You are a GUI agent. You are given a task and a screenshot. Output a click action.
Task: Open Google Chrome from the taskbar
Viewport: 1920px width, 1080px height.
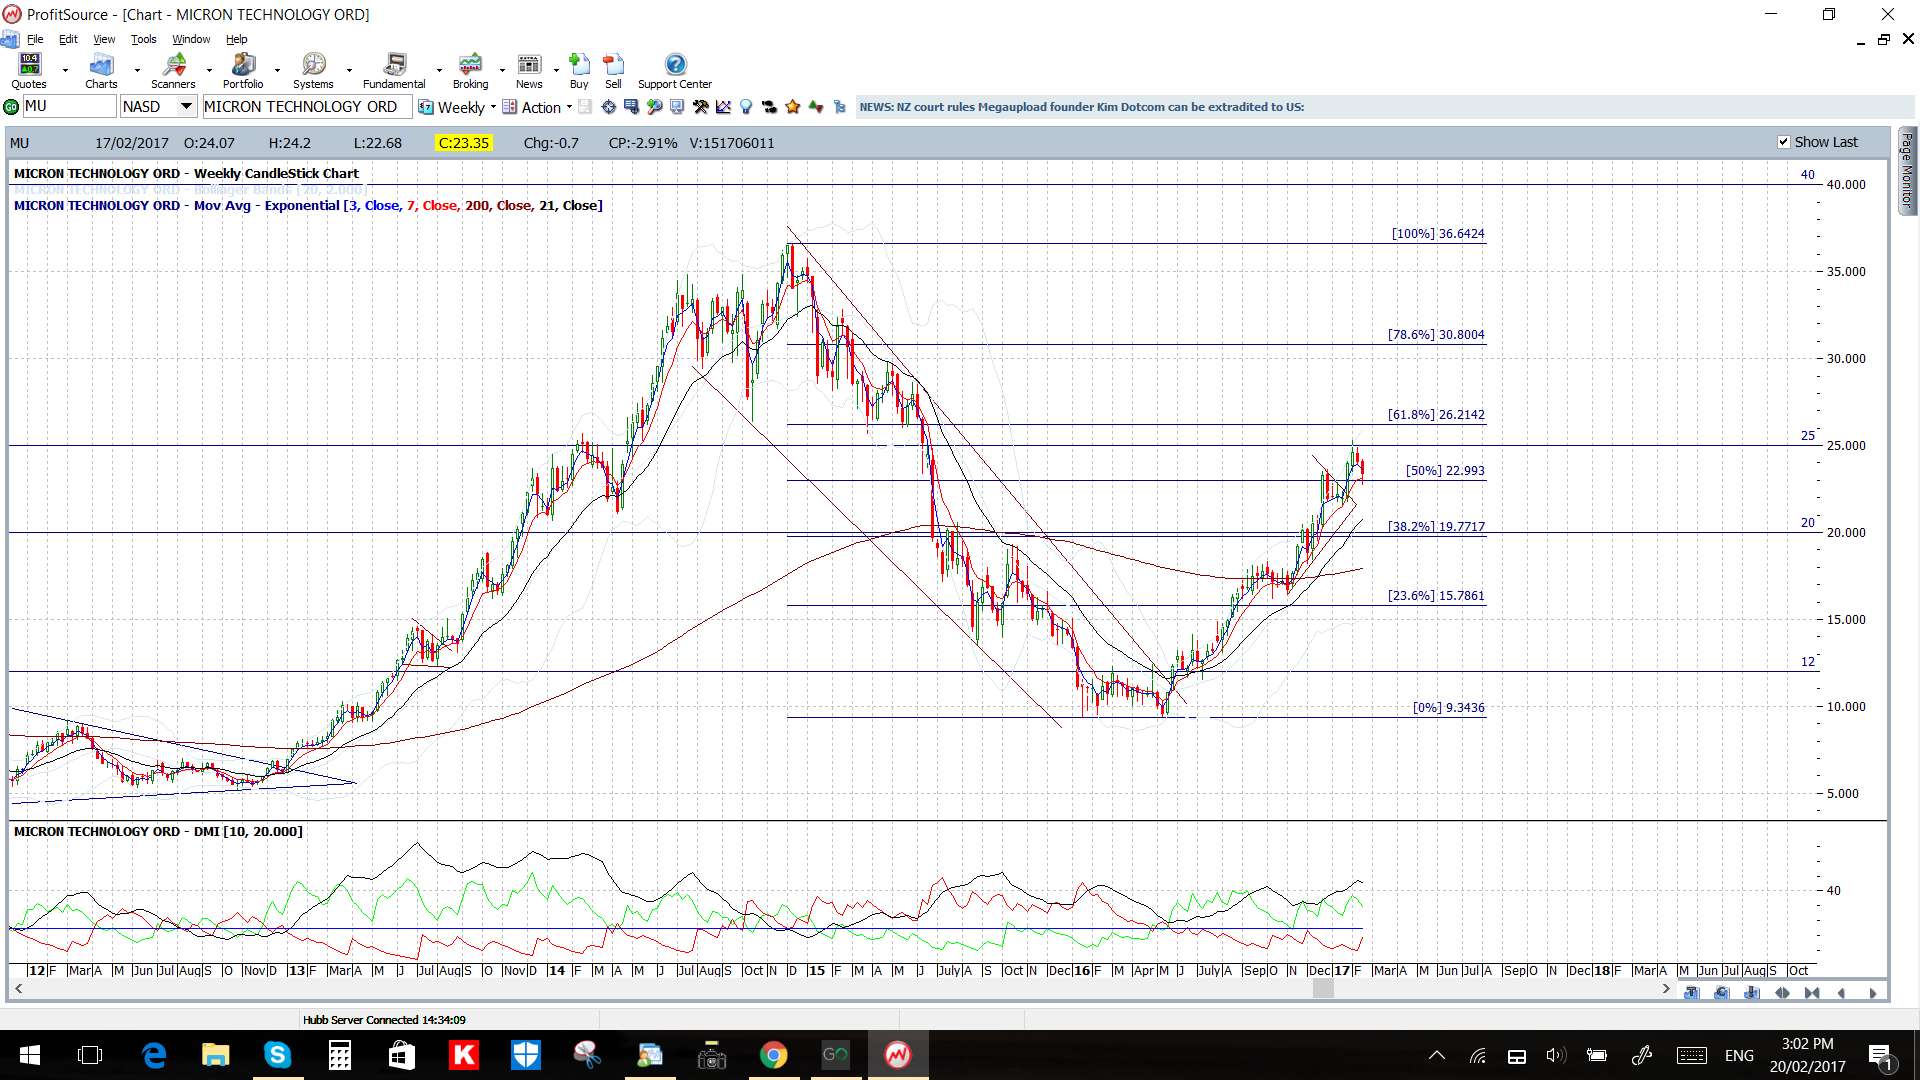tap(773, 1055)
